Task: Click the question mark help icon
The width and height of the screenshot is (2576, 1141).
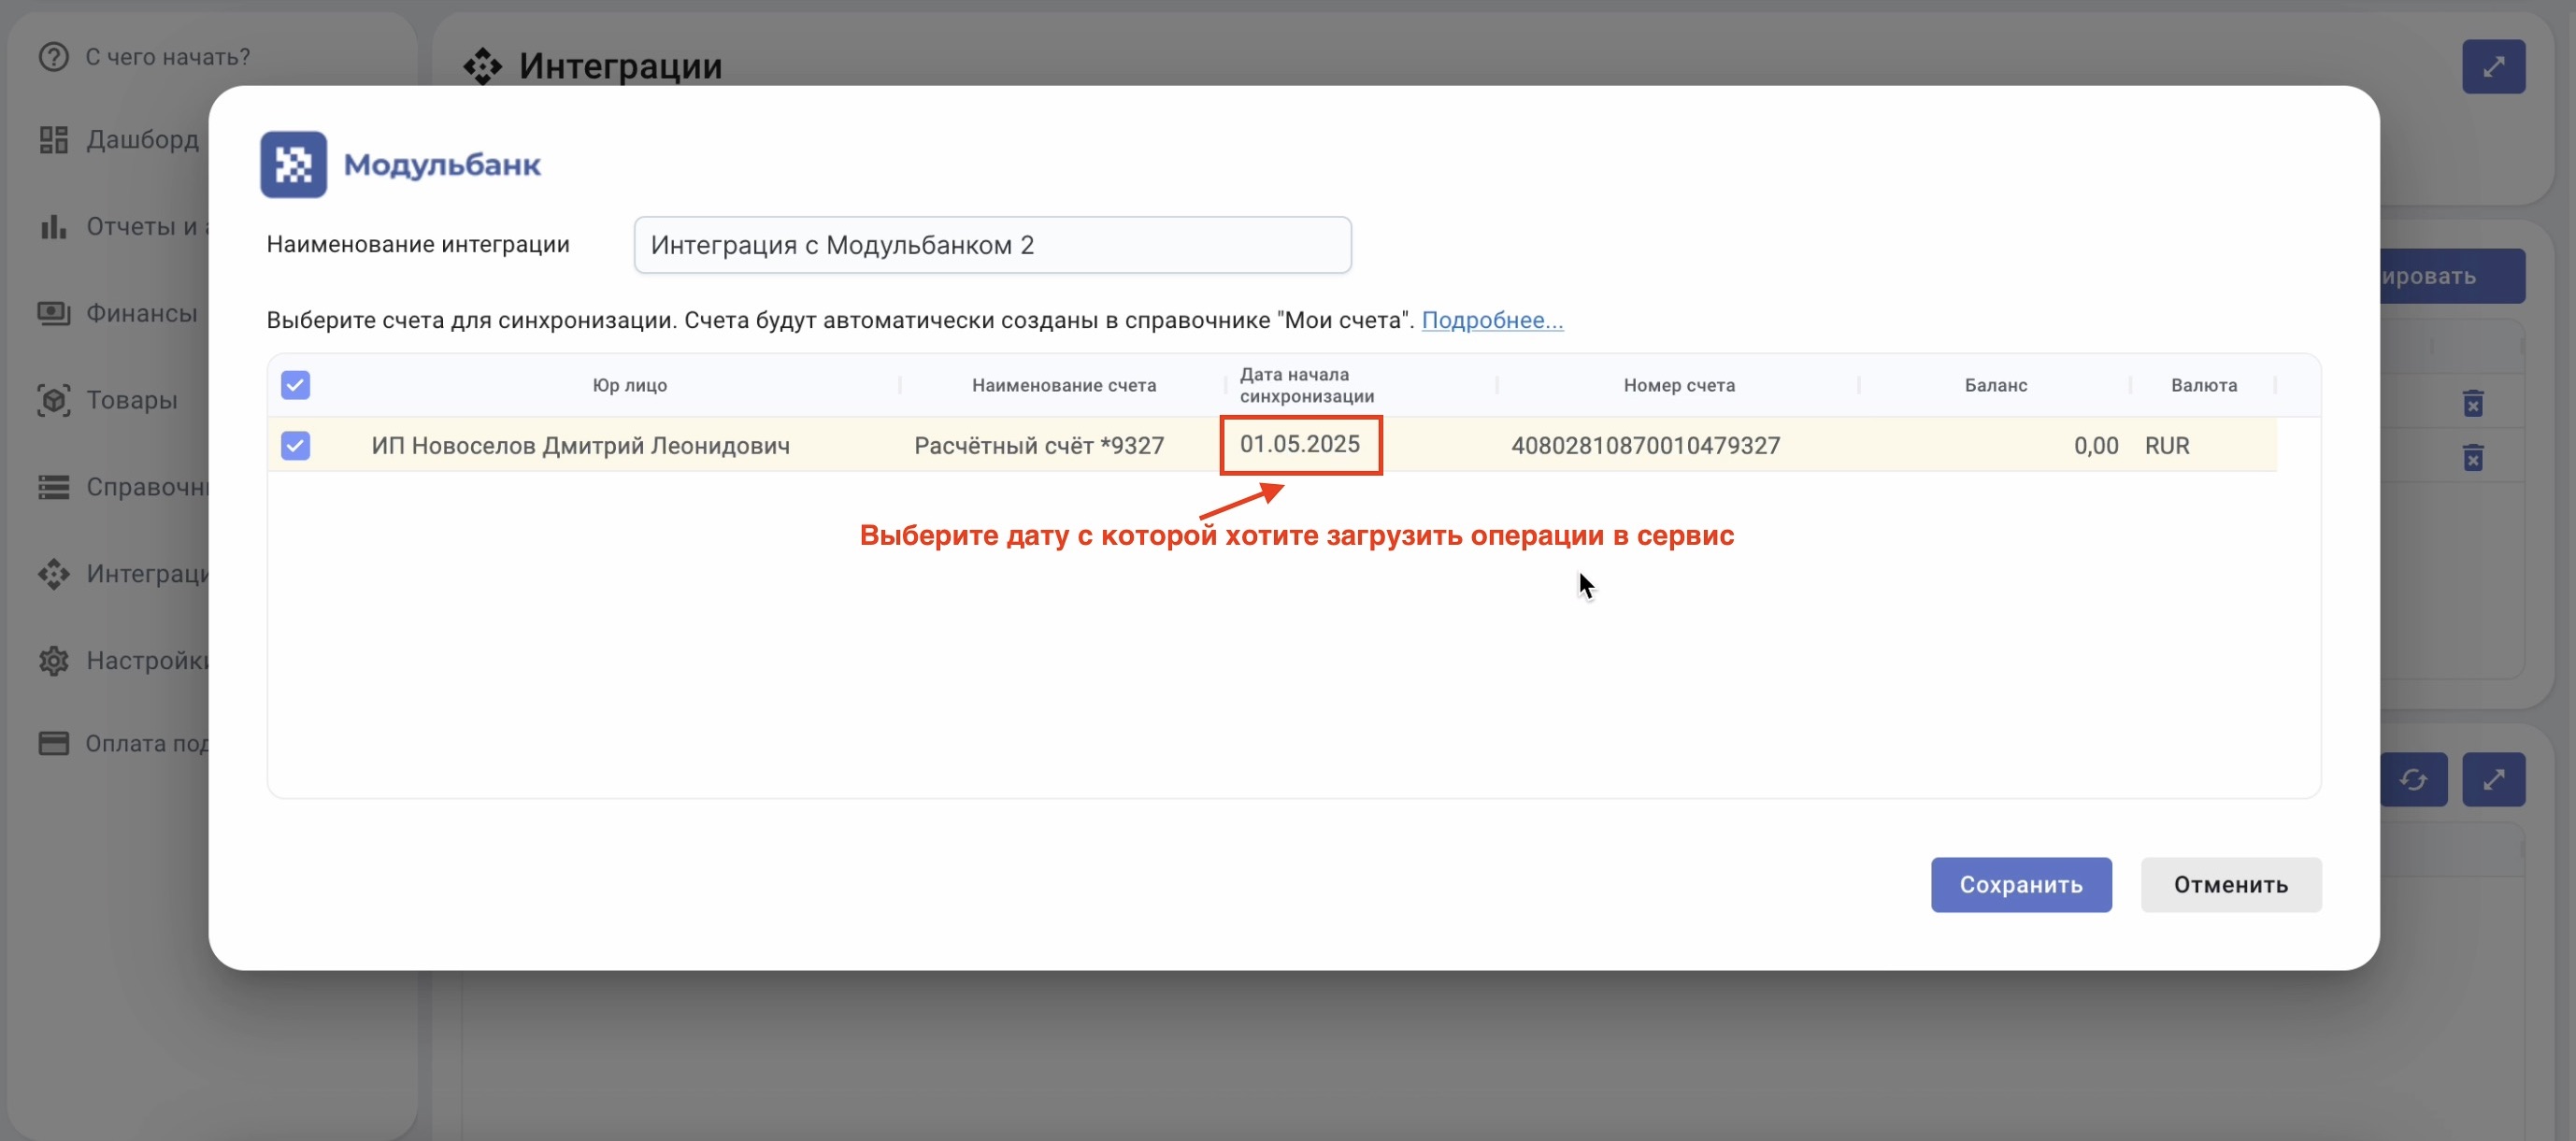Action: click(54, 57)
